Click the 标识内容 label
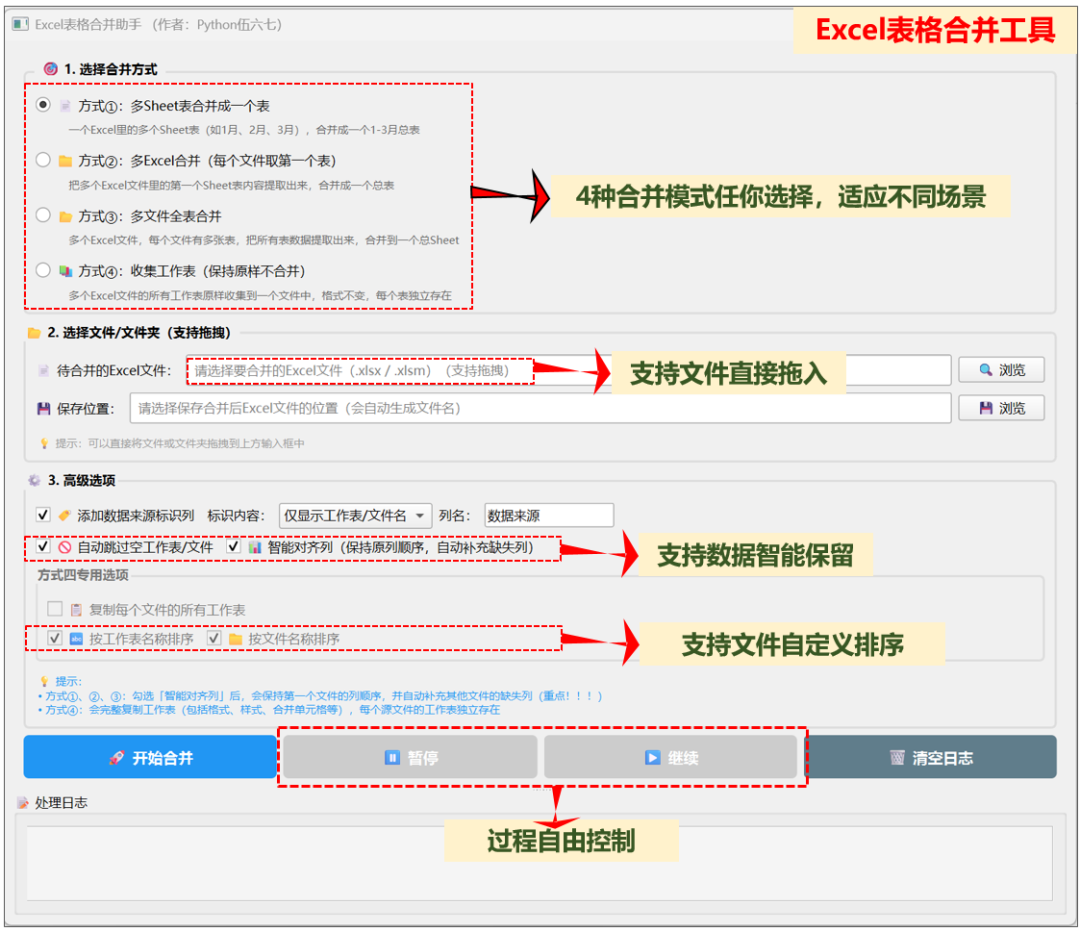This screenshot has width=1080, height=932. pyautogui.click(x=236, y=515)
